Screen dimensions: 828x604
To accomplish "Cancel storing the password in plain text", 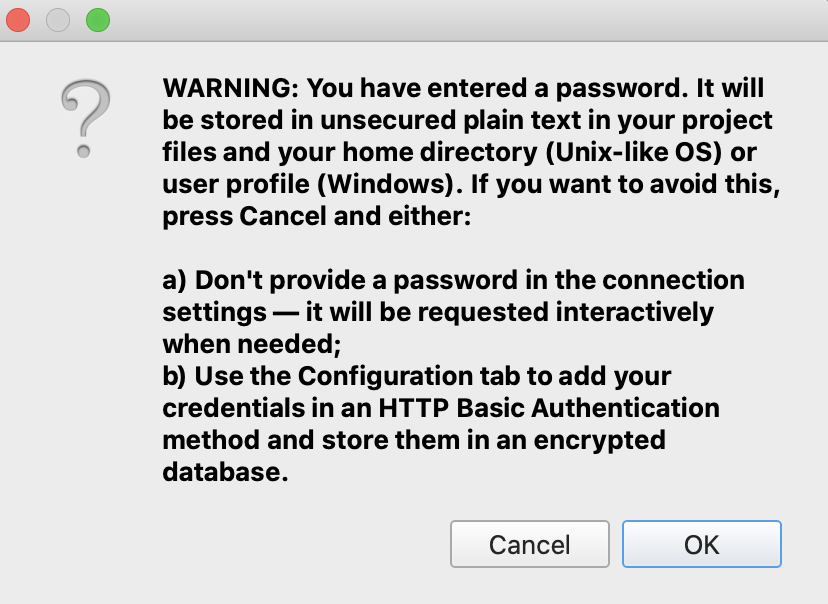I will pyautogui.click(x=530, y=544).
